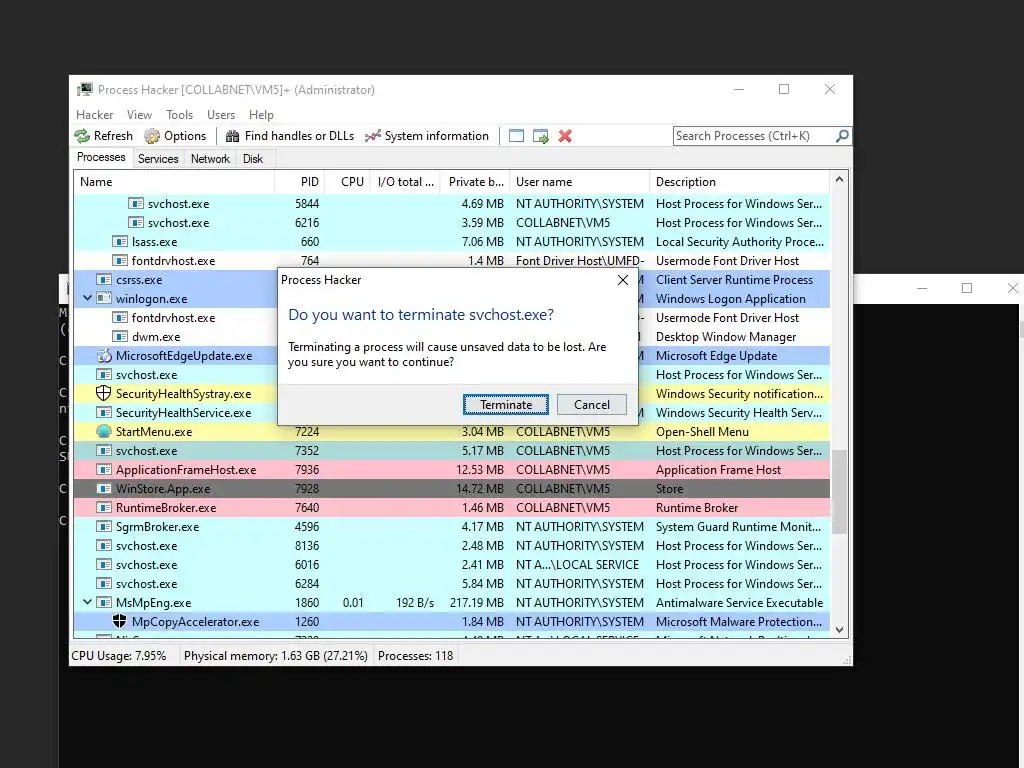Select the svchost.exe row with PID 7352
Screen dimensions: 1024x768
click(452, 451)
